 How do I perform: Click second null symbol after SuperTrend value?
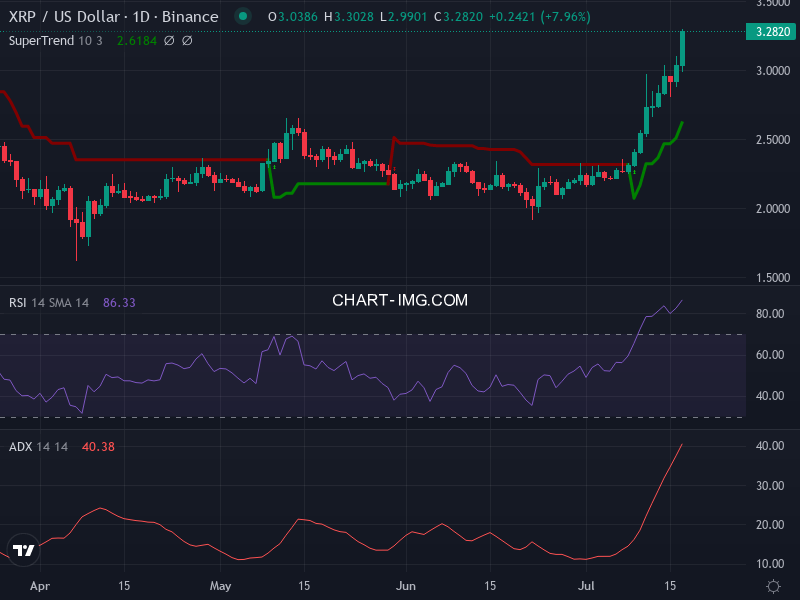(x=187, y=41)
